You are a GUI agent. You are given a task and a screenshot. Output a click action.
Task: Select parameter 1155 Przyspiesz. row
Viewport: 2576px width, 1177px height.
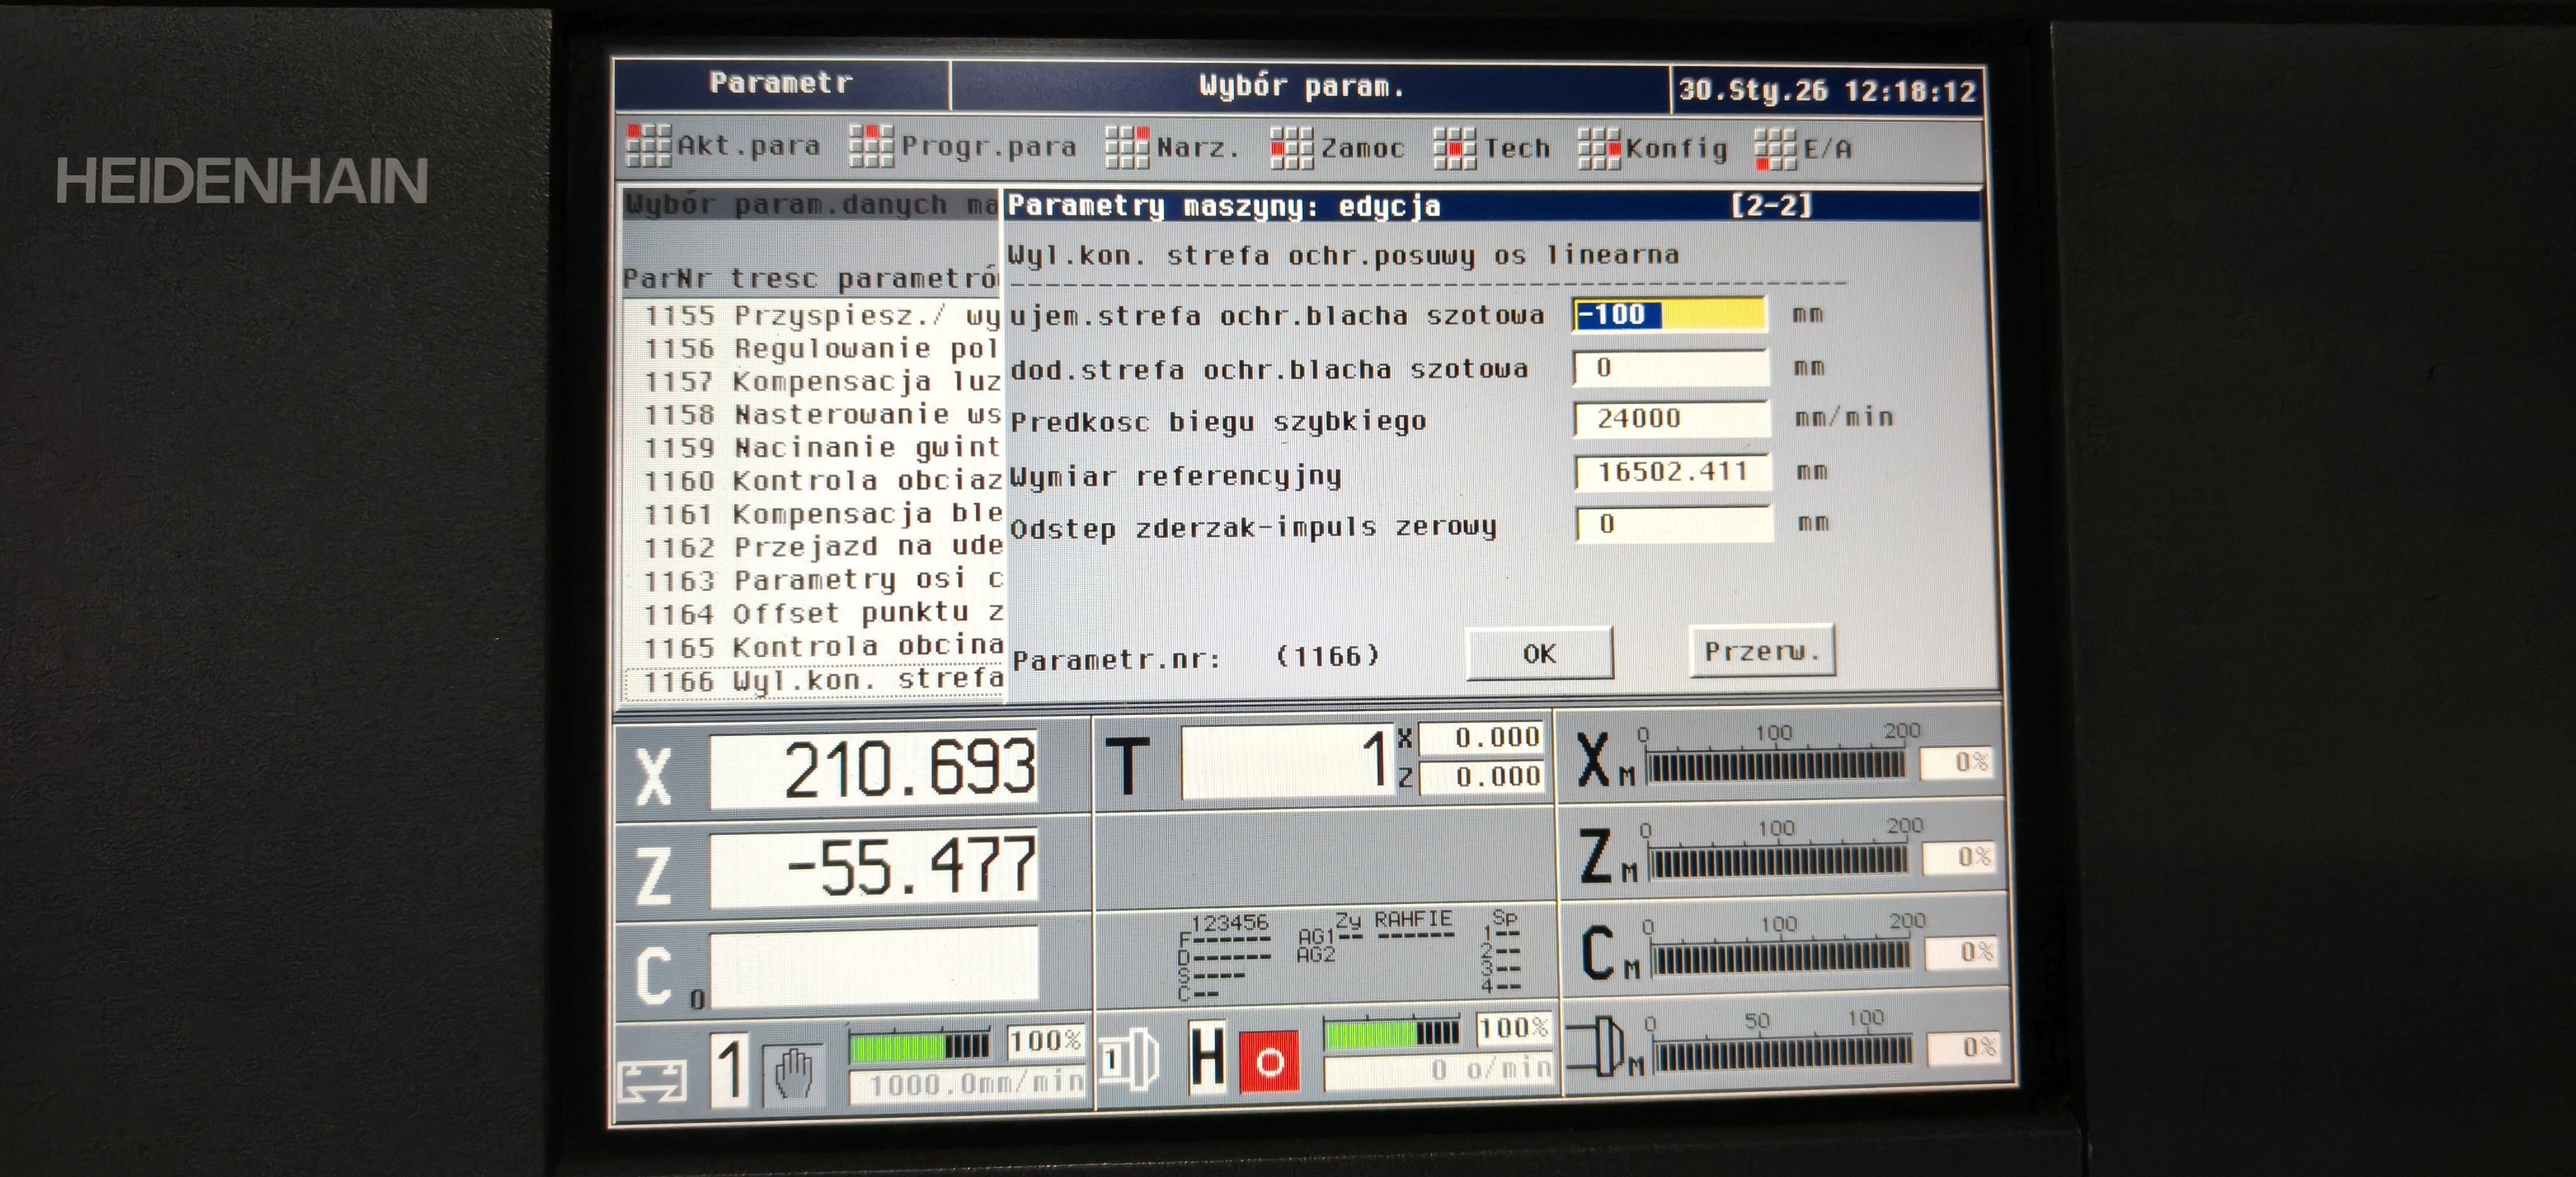[813, 316]
